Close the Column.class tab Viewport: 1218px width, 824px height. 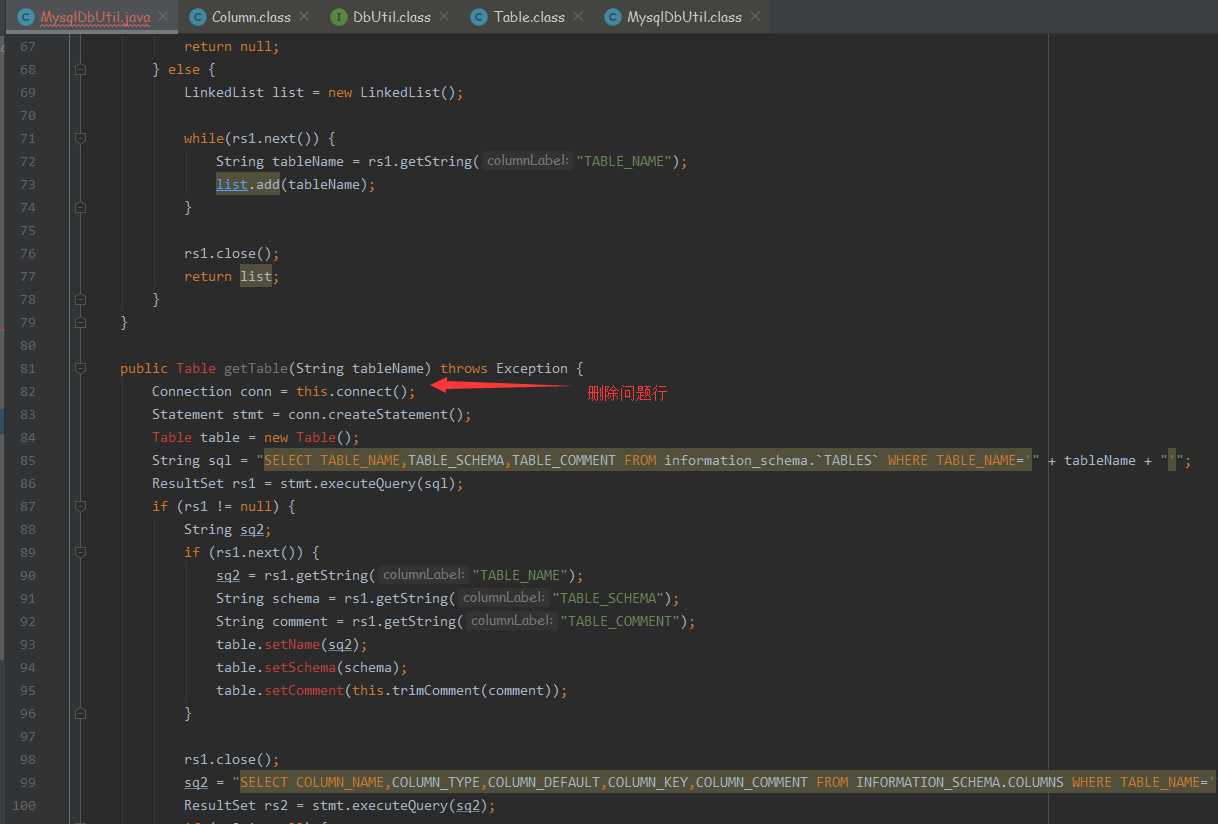point(304,16)
